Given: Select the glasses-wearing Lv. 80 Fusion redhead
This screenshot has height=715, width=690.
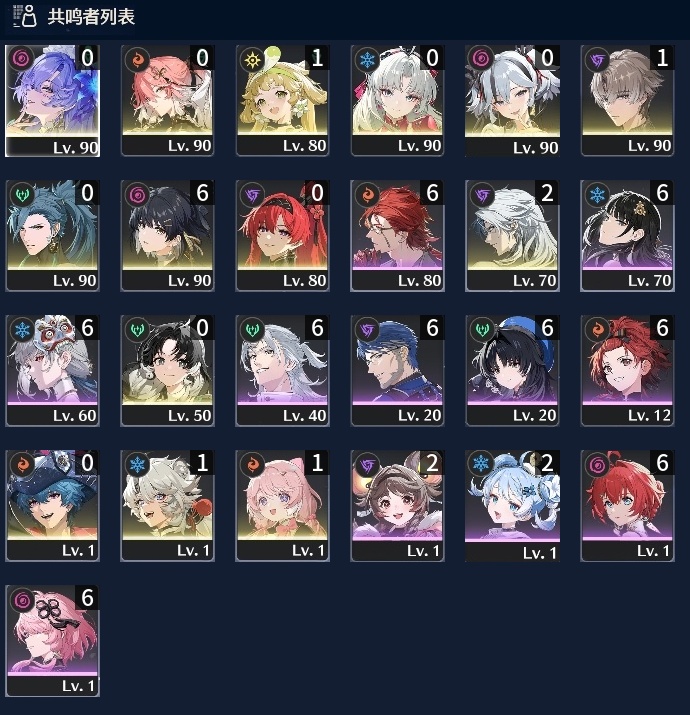Looking at the screenshot, I should pos(397,236).
